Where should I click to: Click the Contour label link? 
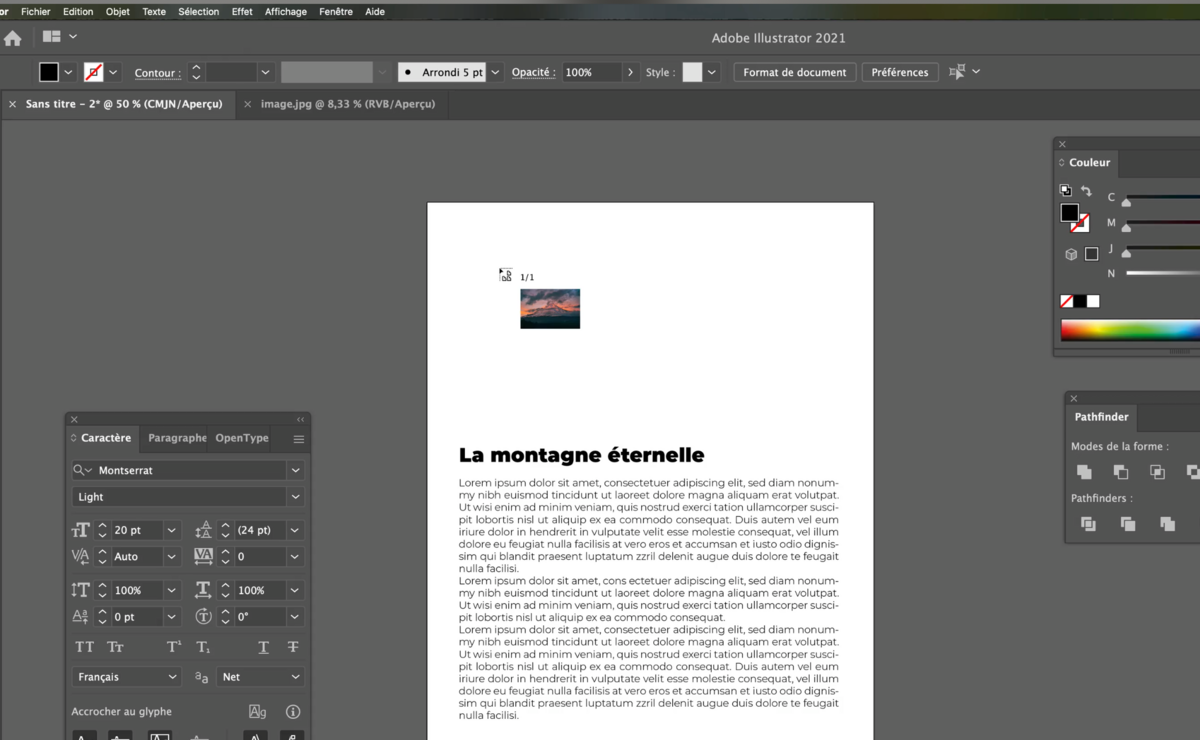[157, 73]
